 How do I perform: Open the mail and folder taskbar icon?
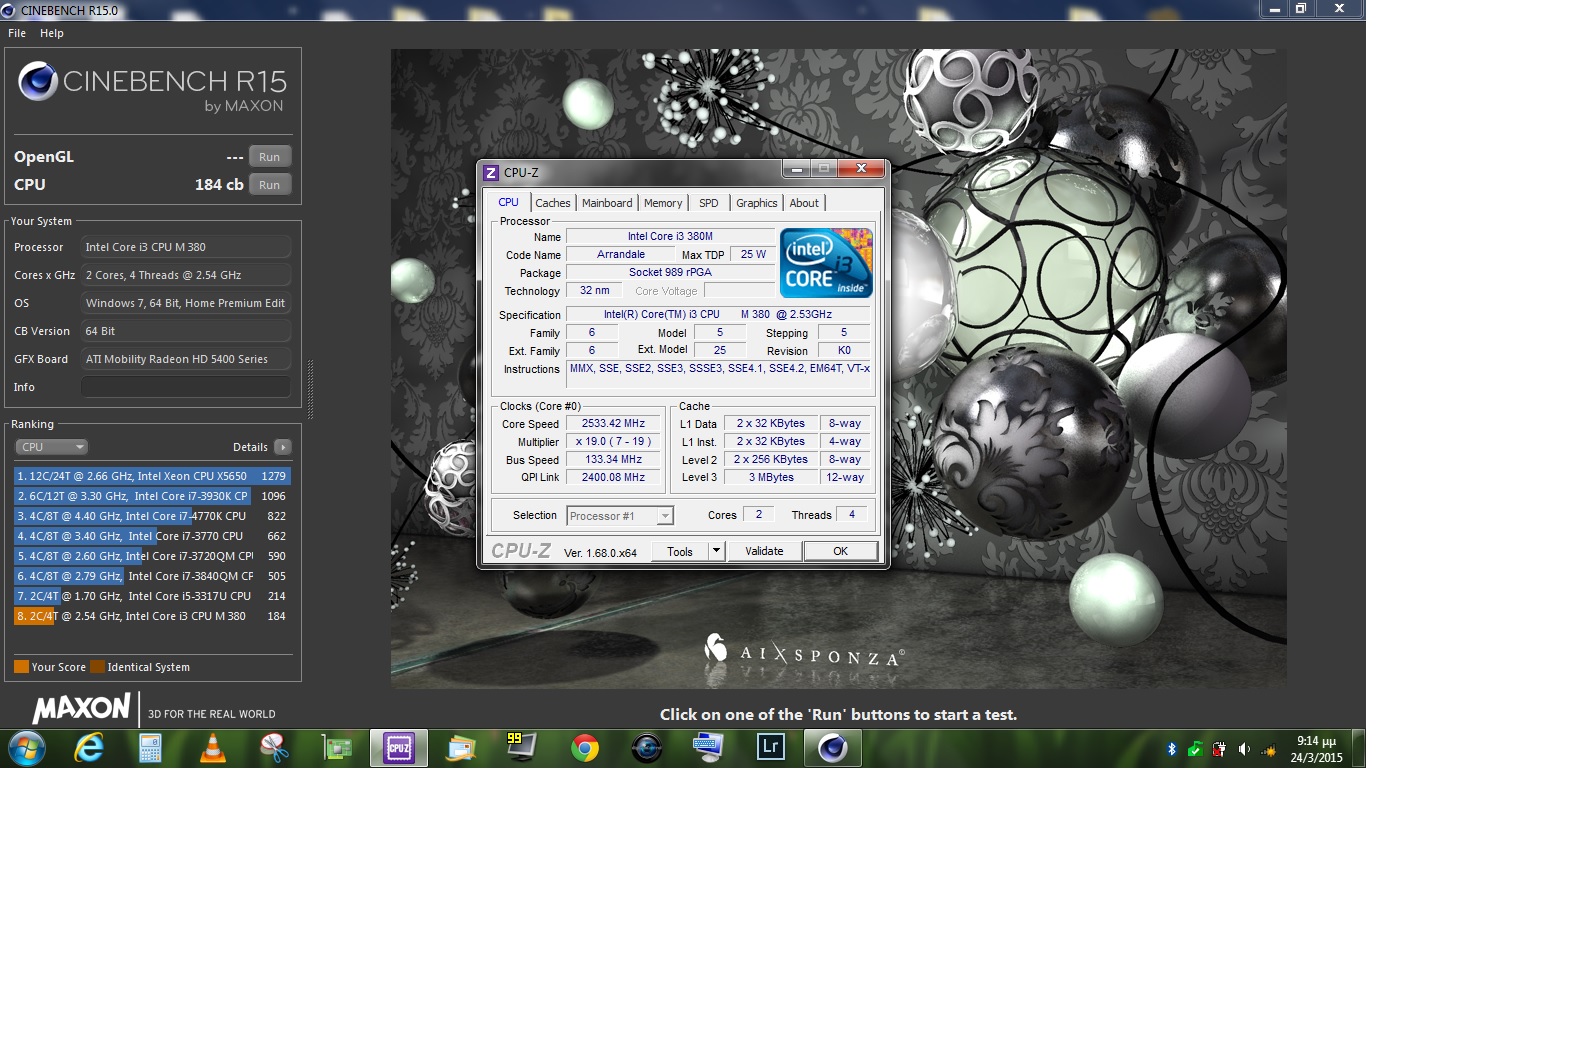(x=461, y=748)
